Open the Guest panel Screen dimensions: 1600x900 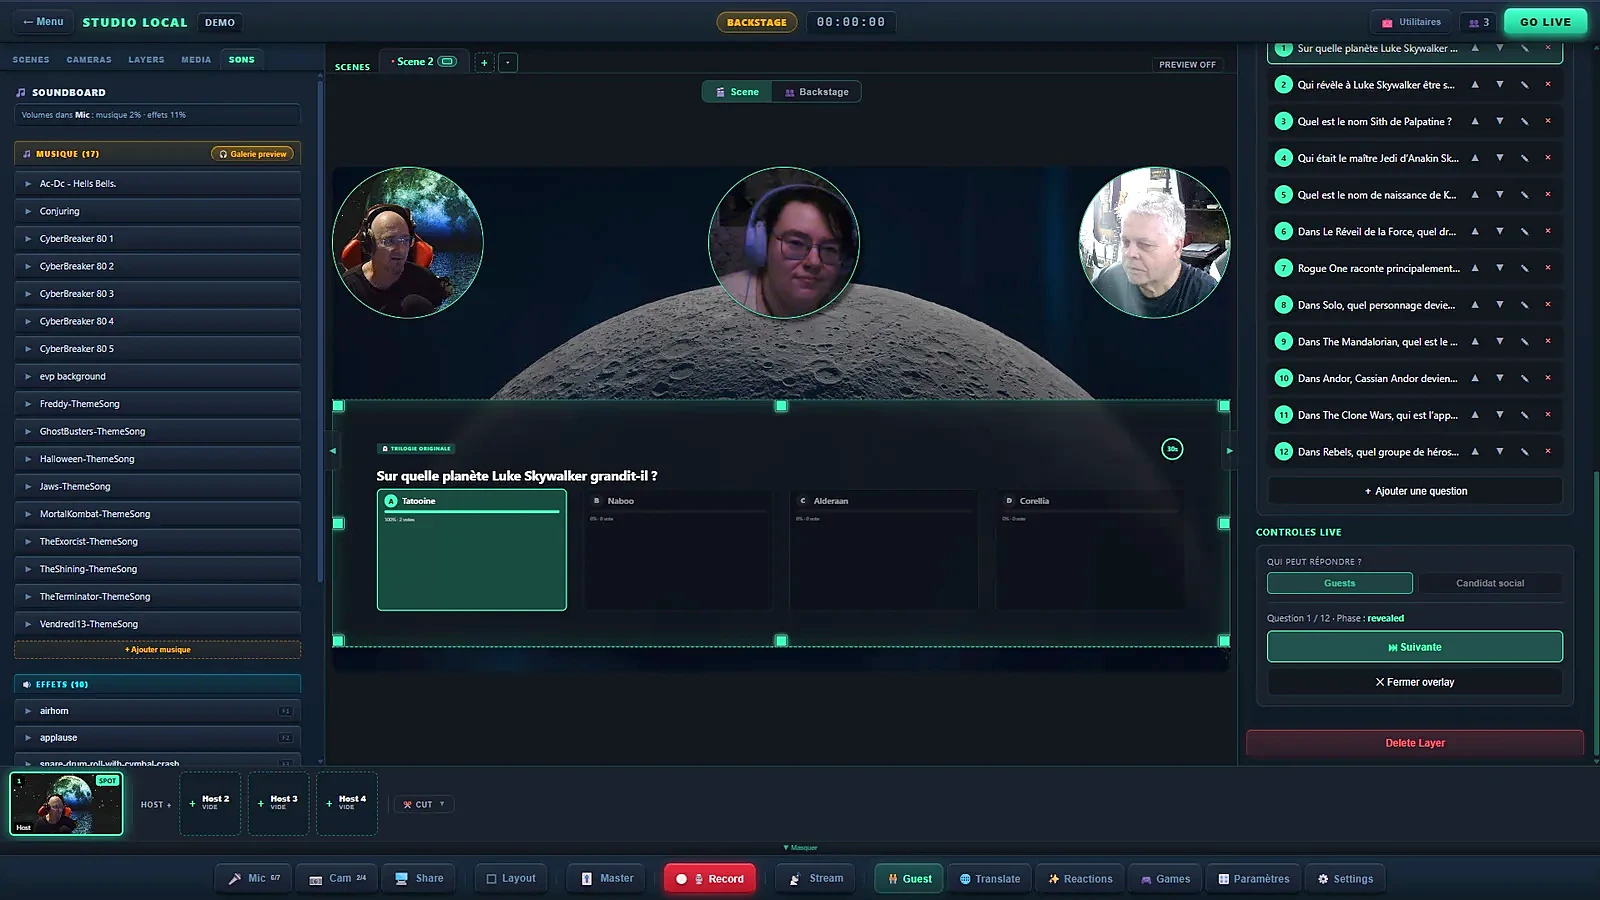[909, 878]
